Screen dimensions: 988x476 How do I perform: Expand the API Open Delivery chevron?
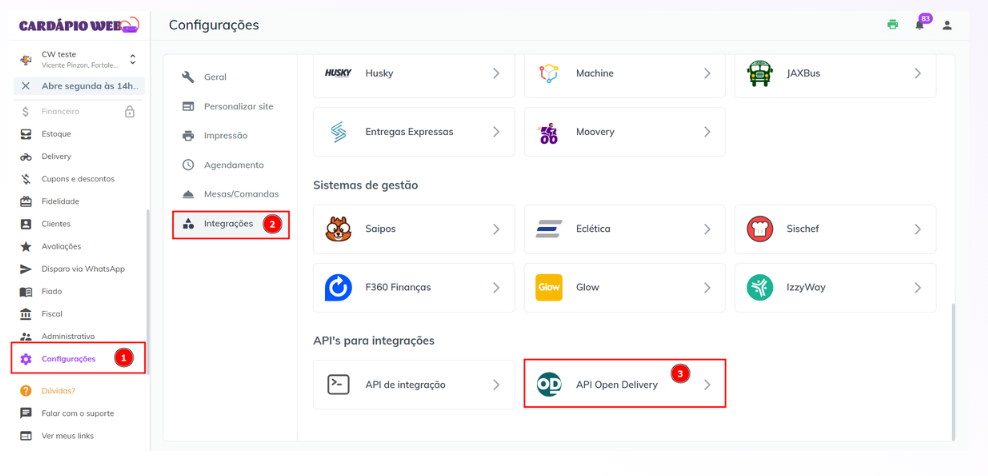click(707, 385)
